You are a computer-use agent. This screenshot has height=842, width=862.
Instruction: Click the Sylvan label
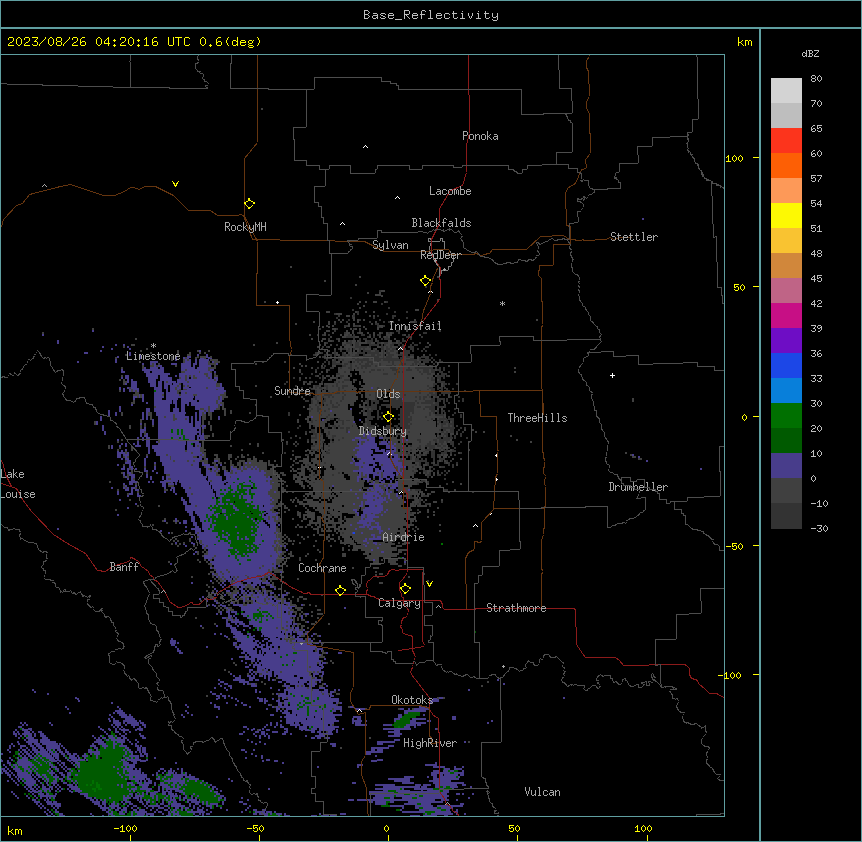point(390,245)
